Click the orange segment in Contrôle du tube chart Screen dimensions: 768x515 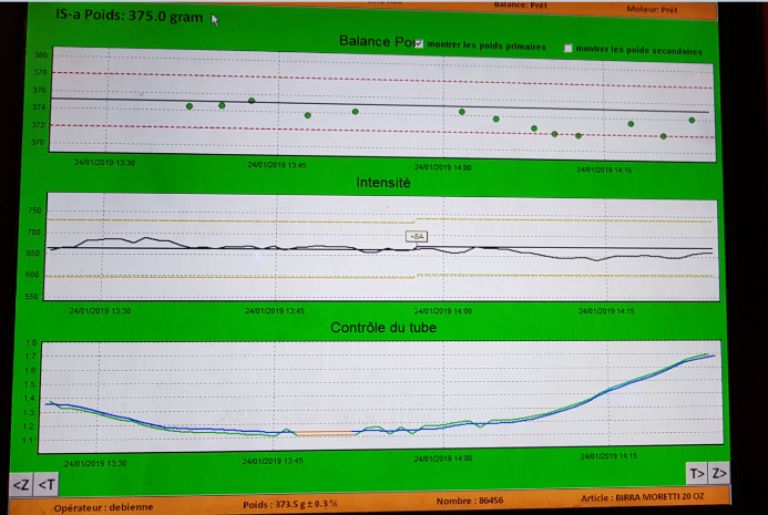(325, 433)
